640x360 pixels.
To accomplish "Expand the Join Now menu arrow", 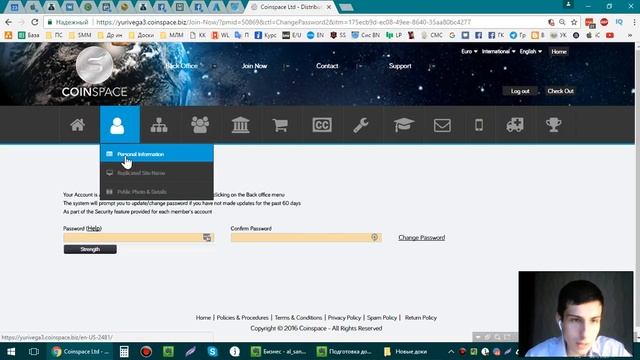I will coord(287,66).
